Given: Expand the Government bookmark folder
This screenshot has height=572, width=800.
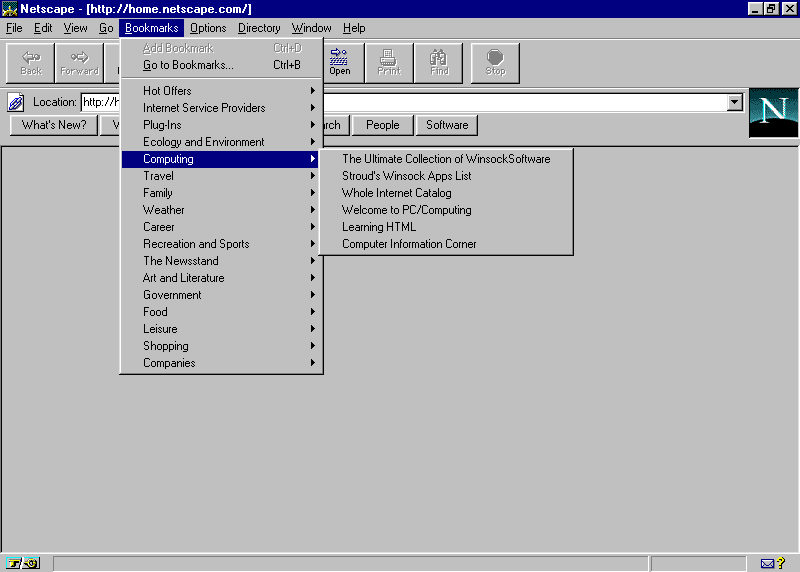Looking at the screenshot, I should 222,295.
